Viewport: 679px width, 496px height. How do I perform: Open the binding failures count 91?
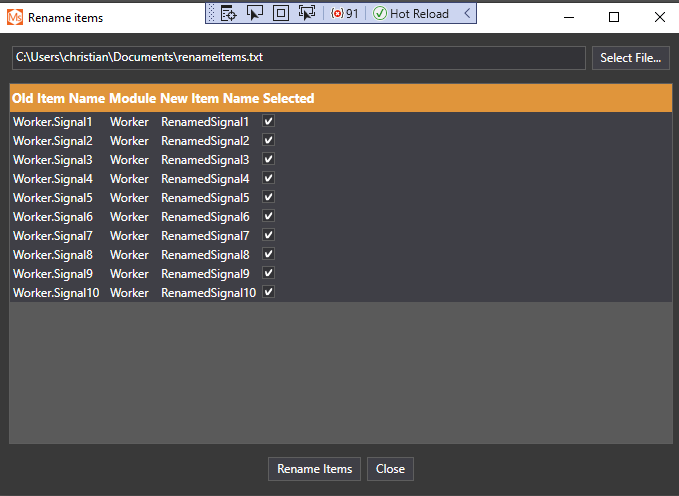point(345,14)
